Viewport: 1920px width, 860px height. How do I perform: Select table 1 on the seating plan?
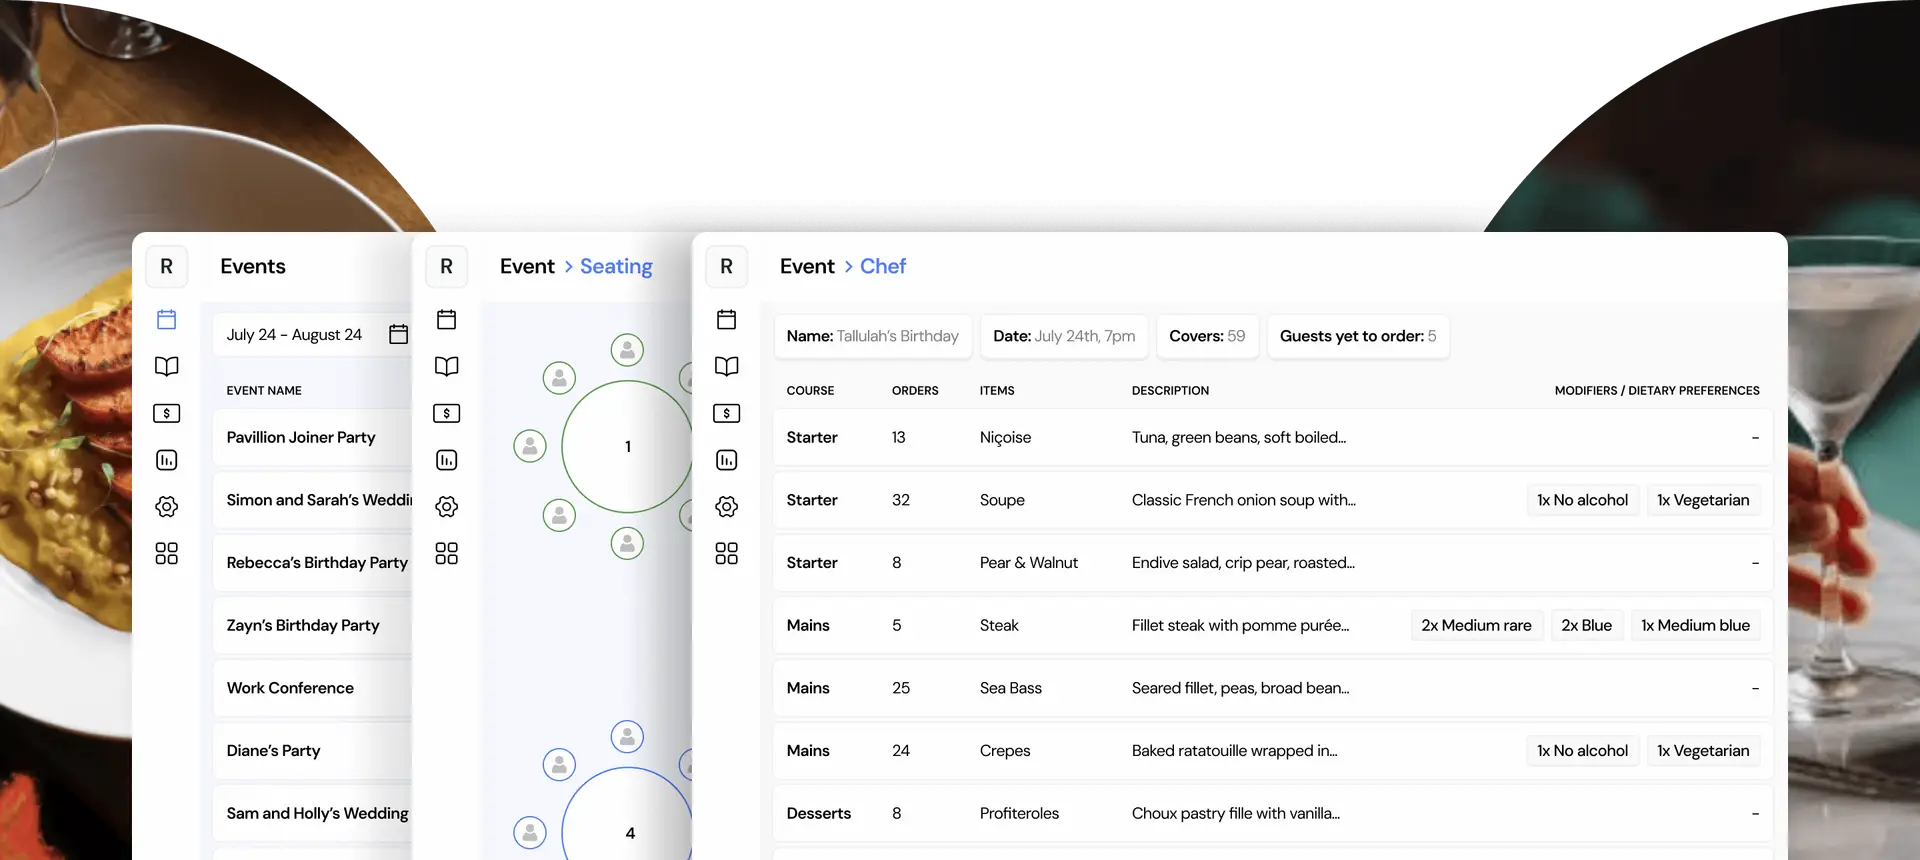(627, 446)
